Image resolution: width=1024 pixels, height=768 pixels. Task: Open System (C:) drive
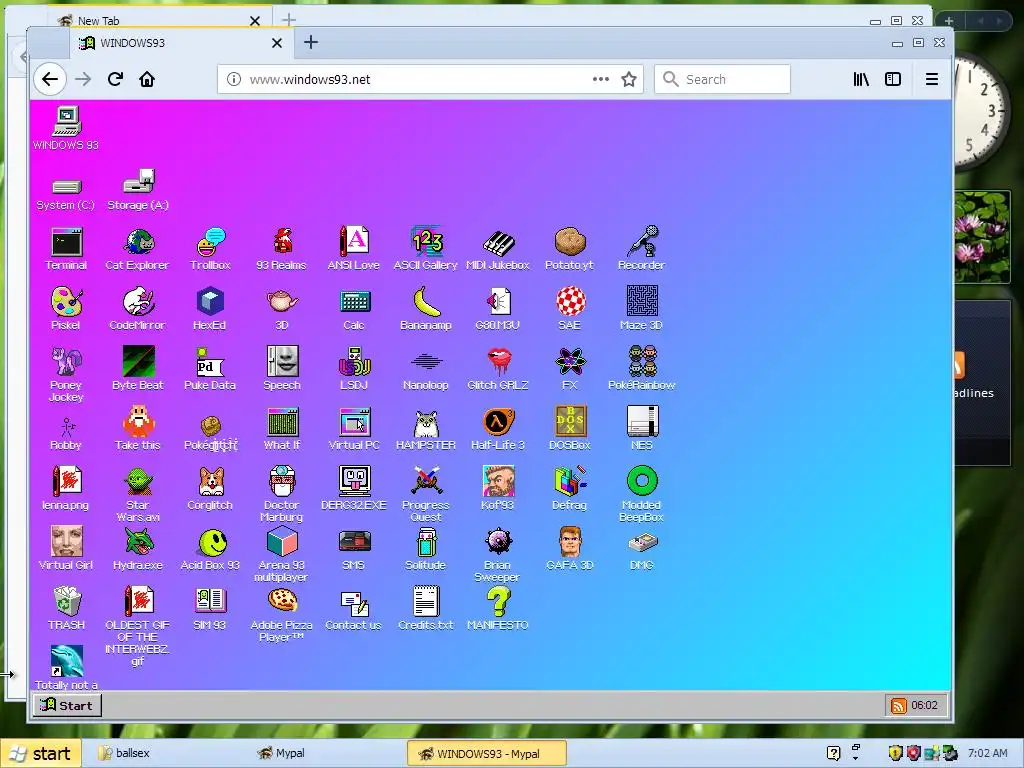point(66,195)
